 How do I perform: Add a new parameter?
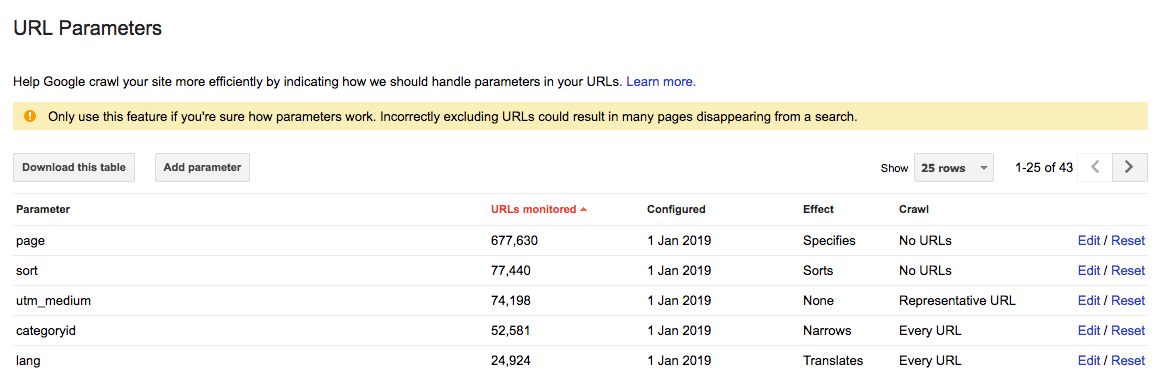[x=202, y=168]
